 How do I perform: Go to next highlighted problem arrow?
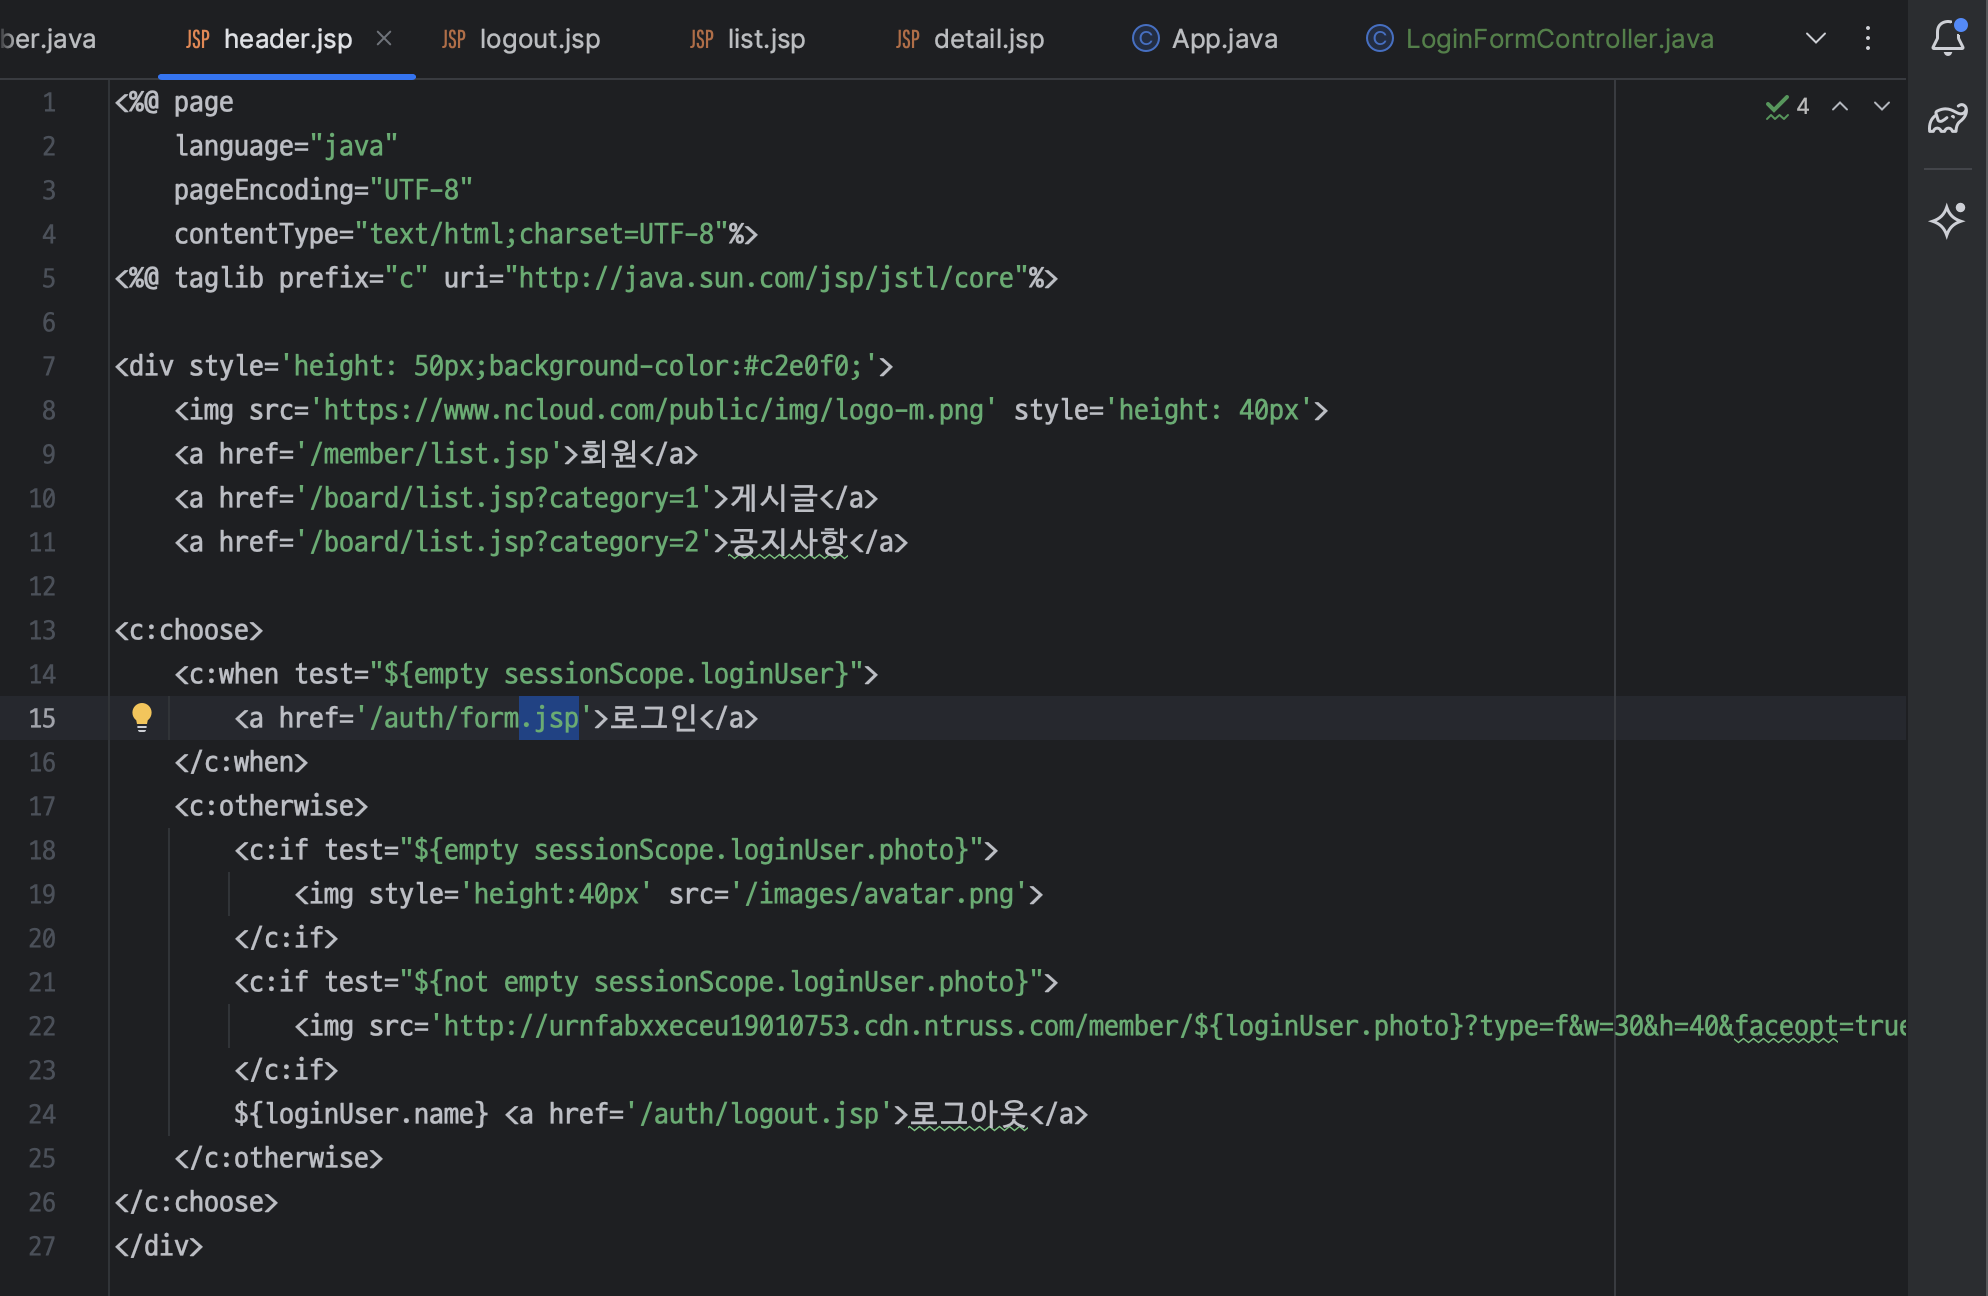point(1881,106)
